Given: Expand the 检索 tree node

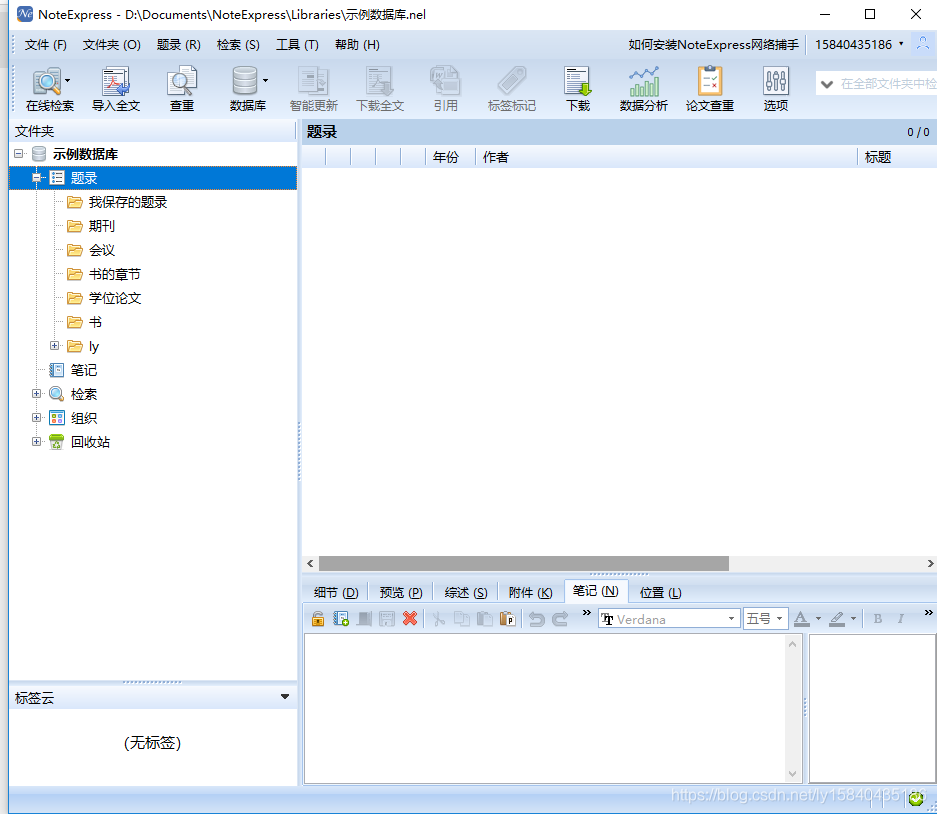Looking at the screenshot, I should pyautogui.click(x=36, y=393).
